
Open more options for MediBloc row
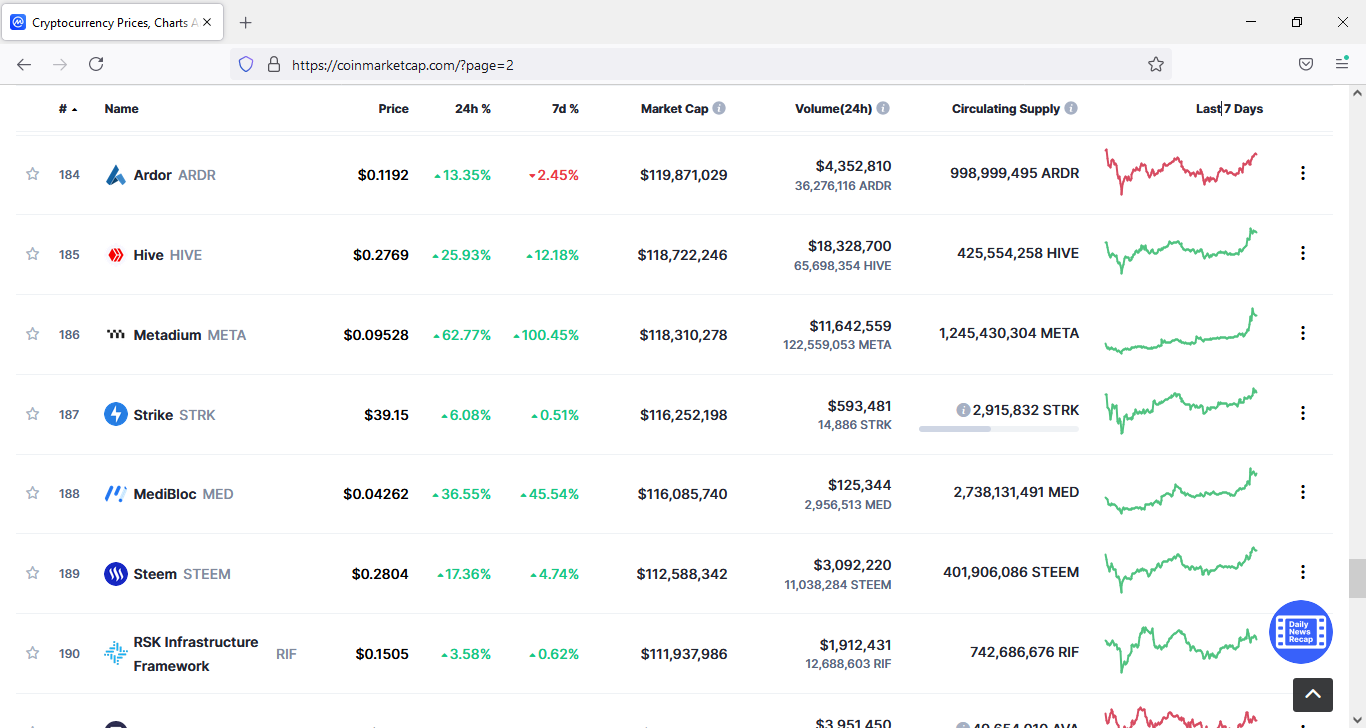coord(1302,492)
